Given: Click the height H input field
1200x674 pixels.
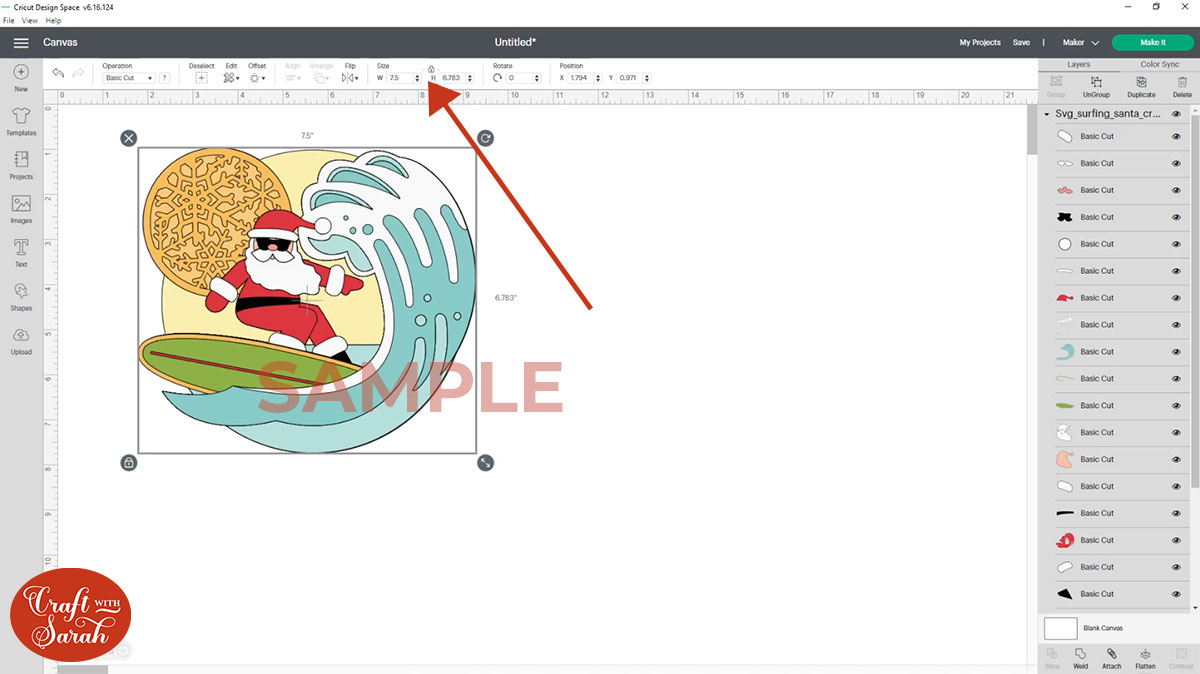Looking at the screenshot, I should click(x=453, y=78).
